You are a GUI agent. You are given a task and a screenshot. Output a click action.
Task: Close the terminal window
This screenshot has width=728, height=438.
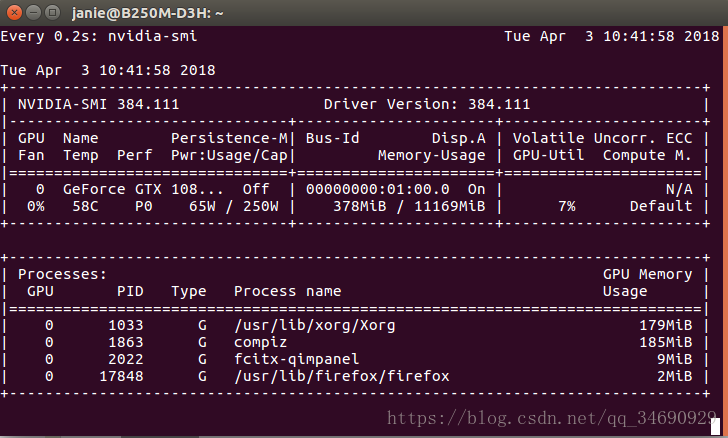coord(14,13)
